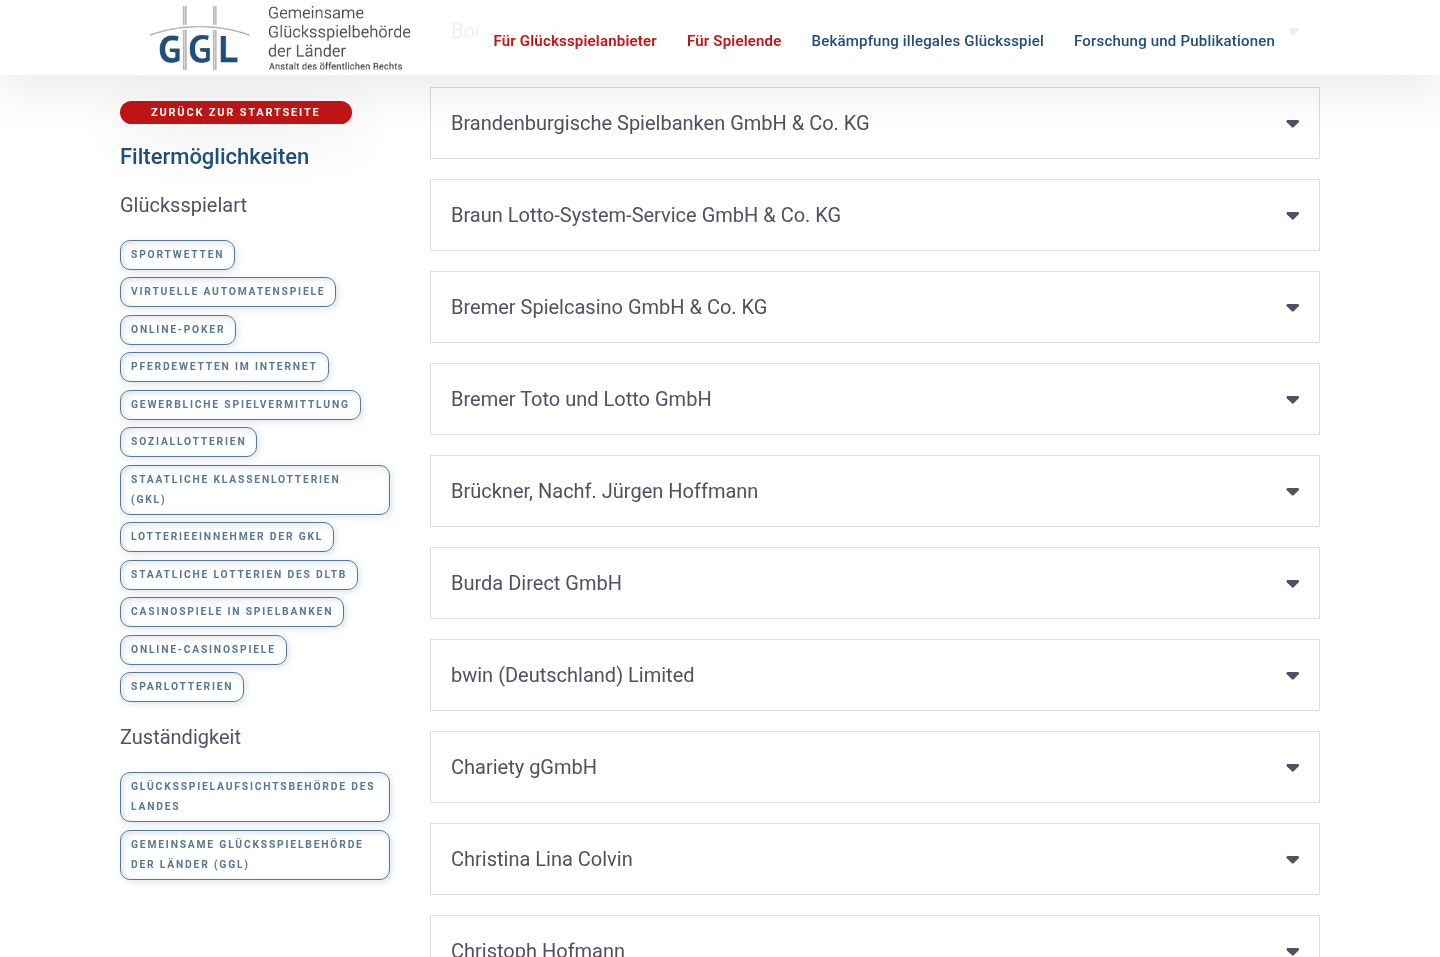Toggle the Soziallotterien filter

(188, 442)
